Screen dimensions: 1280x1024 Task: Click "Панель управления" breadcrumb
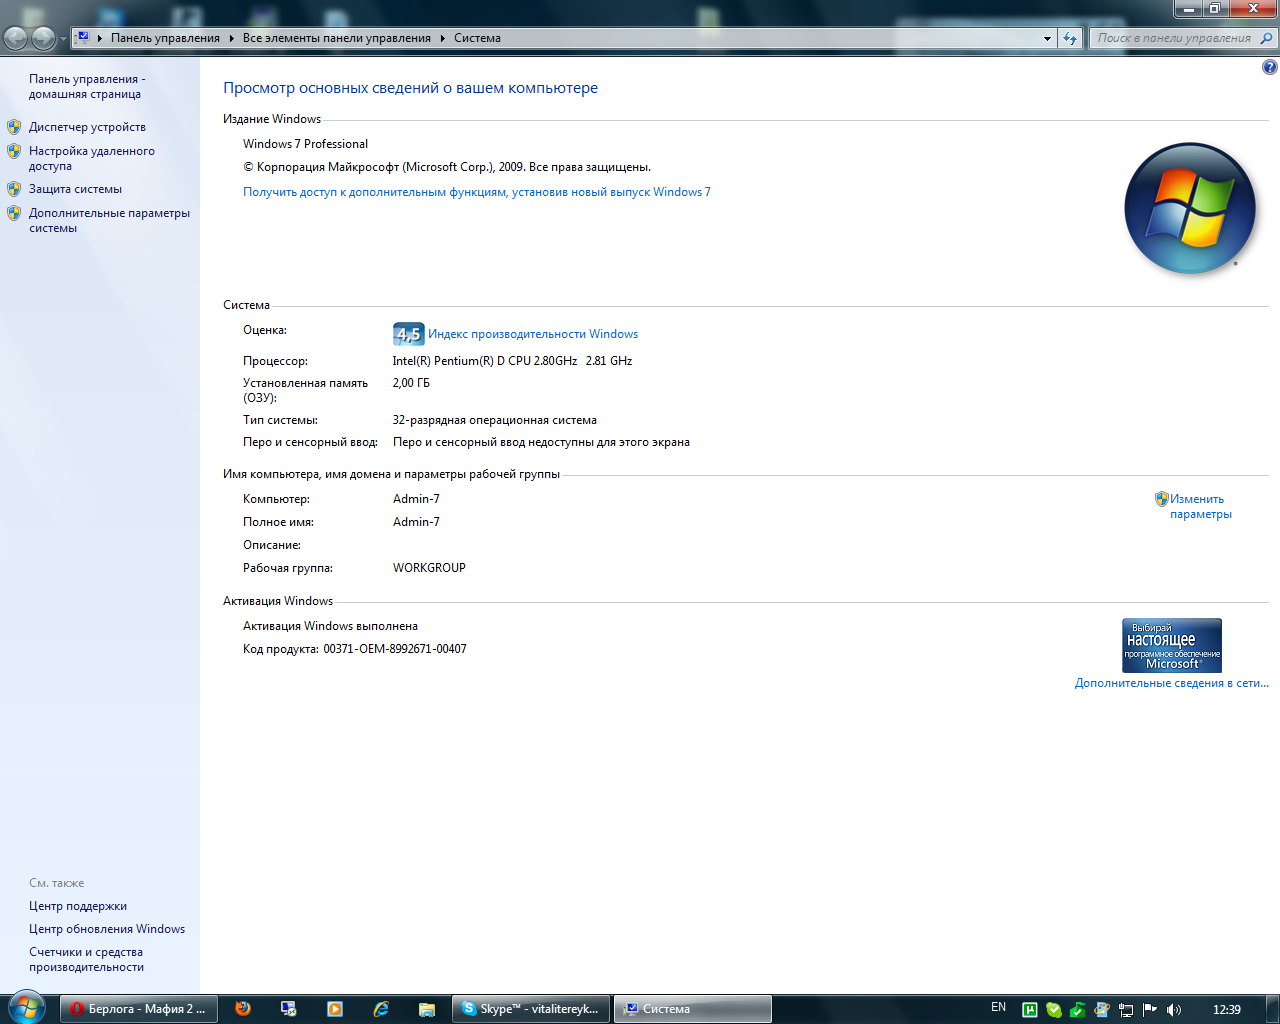point(165,38)
